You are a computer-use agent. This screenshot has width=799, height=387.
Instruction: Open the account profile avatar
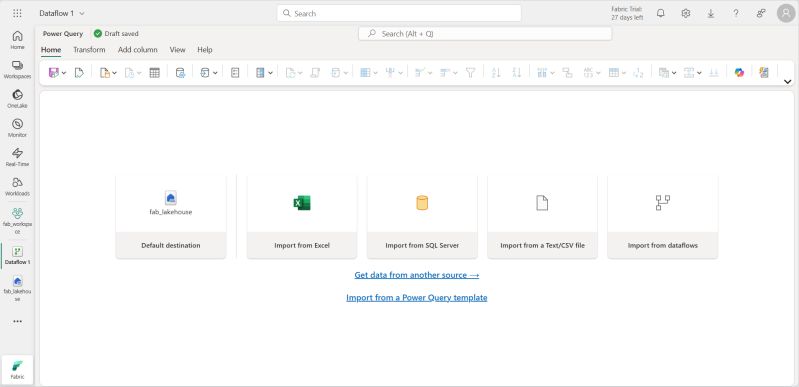click(786, 13)
